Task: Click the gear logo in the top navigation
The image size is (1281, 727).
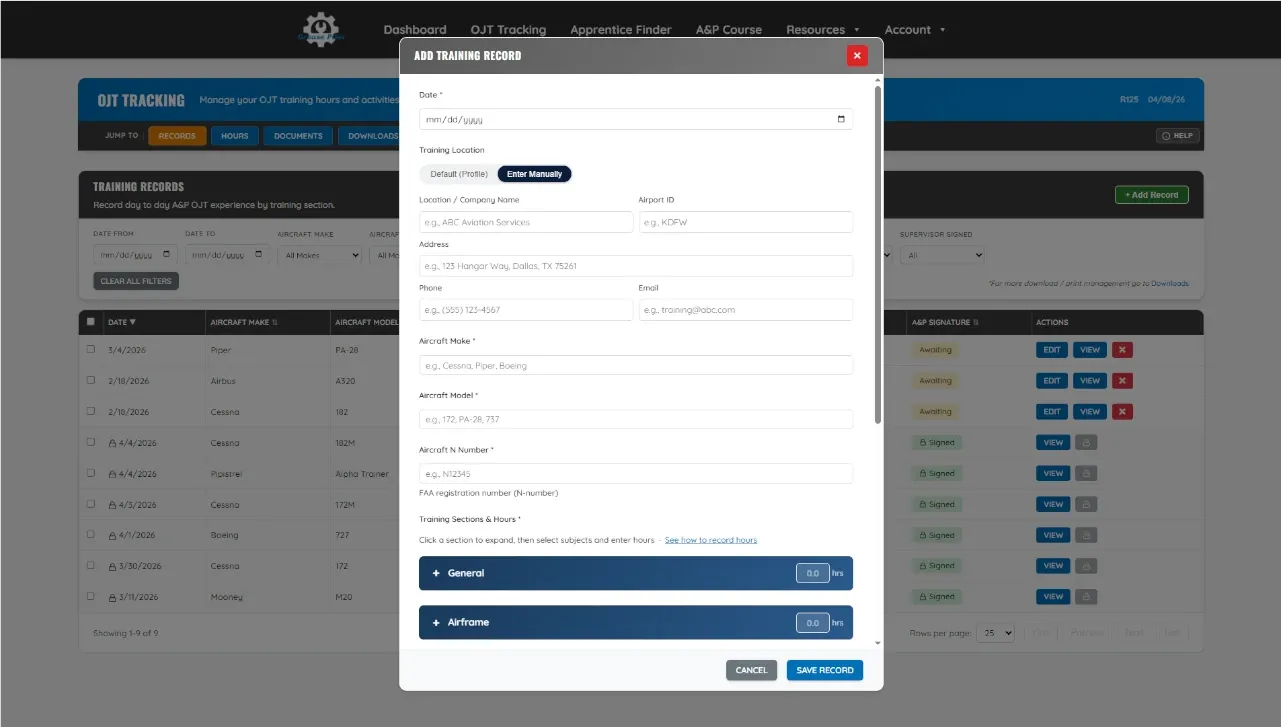Action: click(x=322, y=29)
